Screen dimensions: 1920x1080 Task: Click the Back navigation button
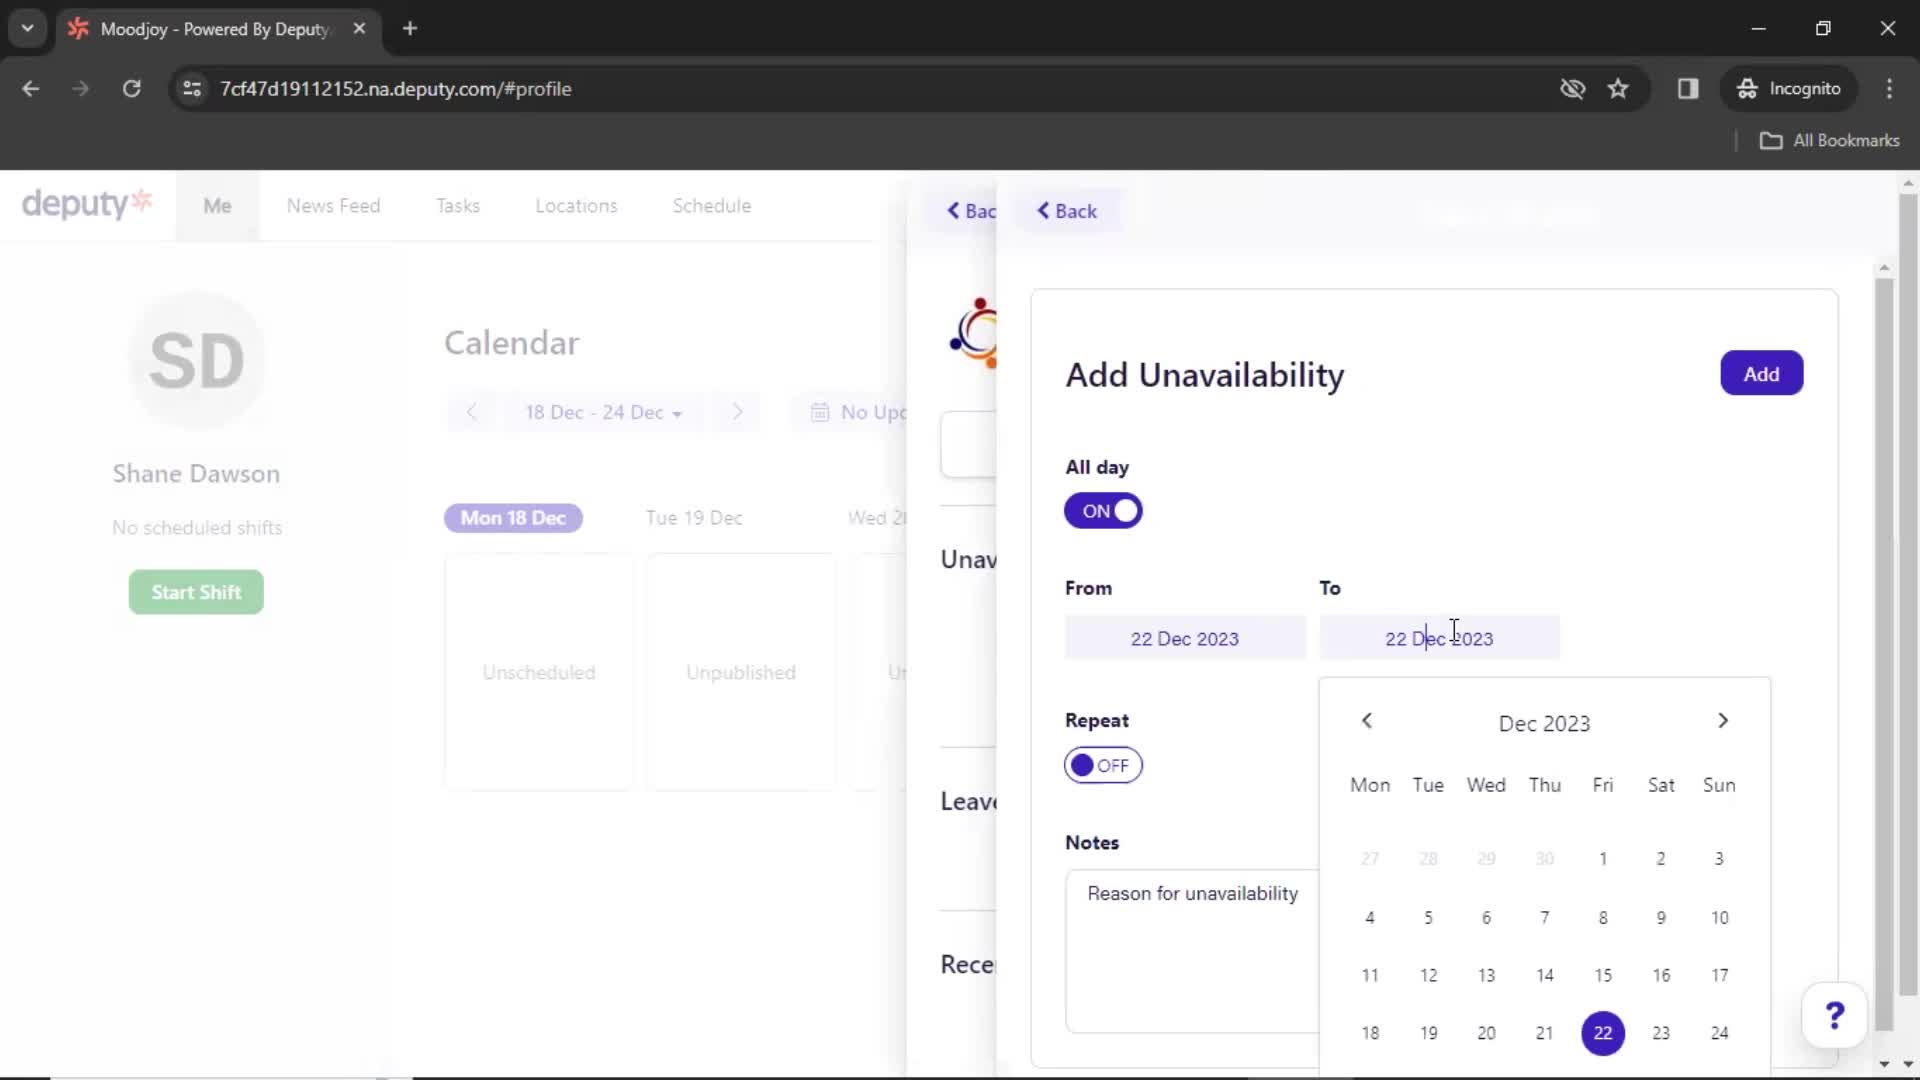[x=1065, y=211]
